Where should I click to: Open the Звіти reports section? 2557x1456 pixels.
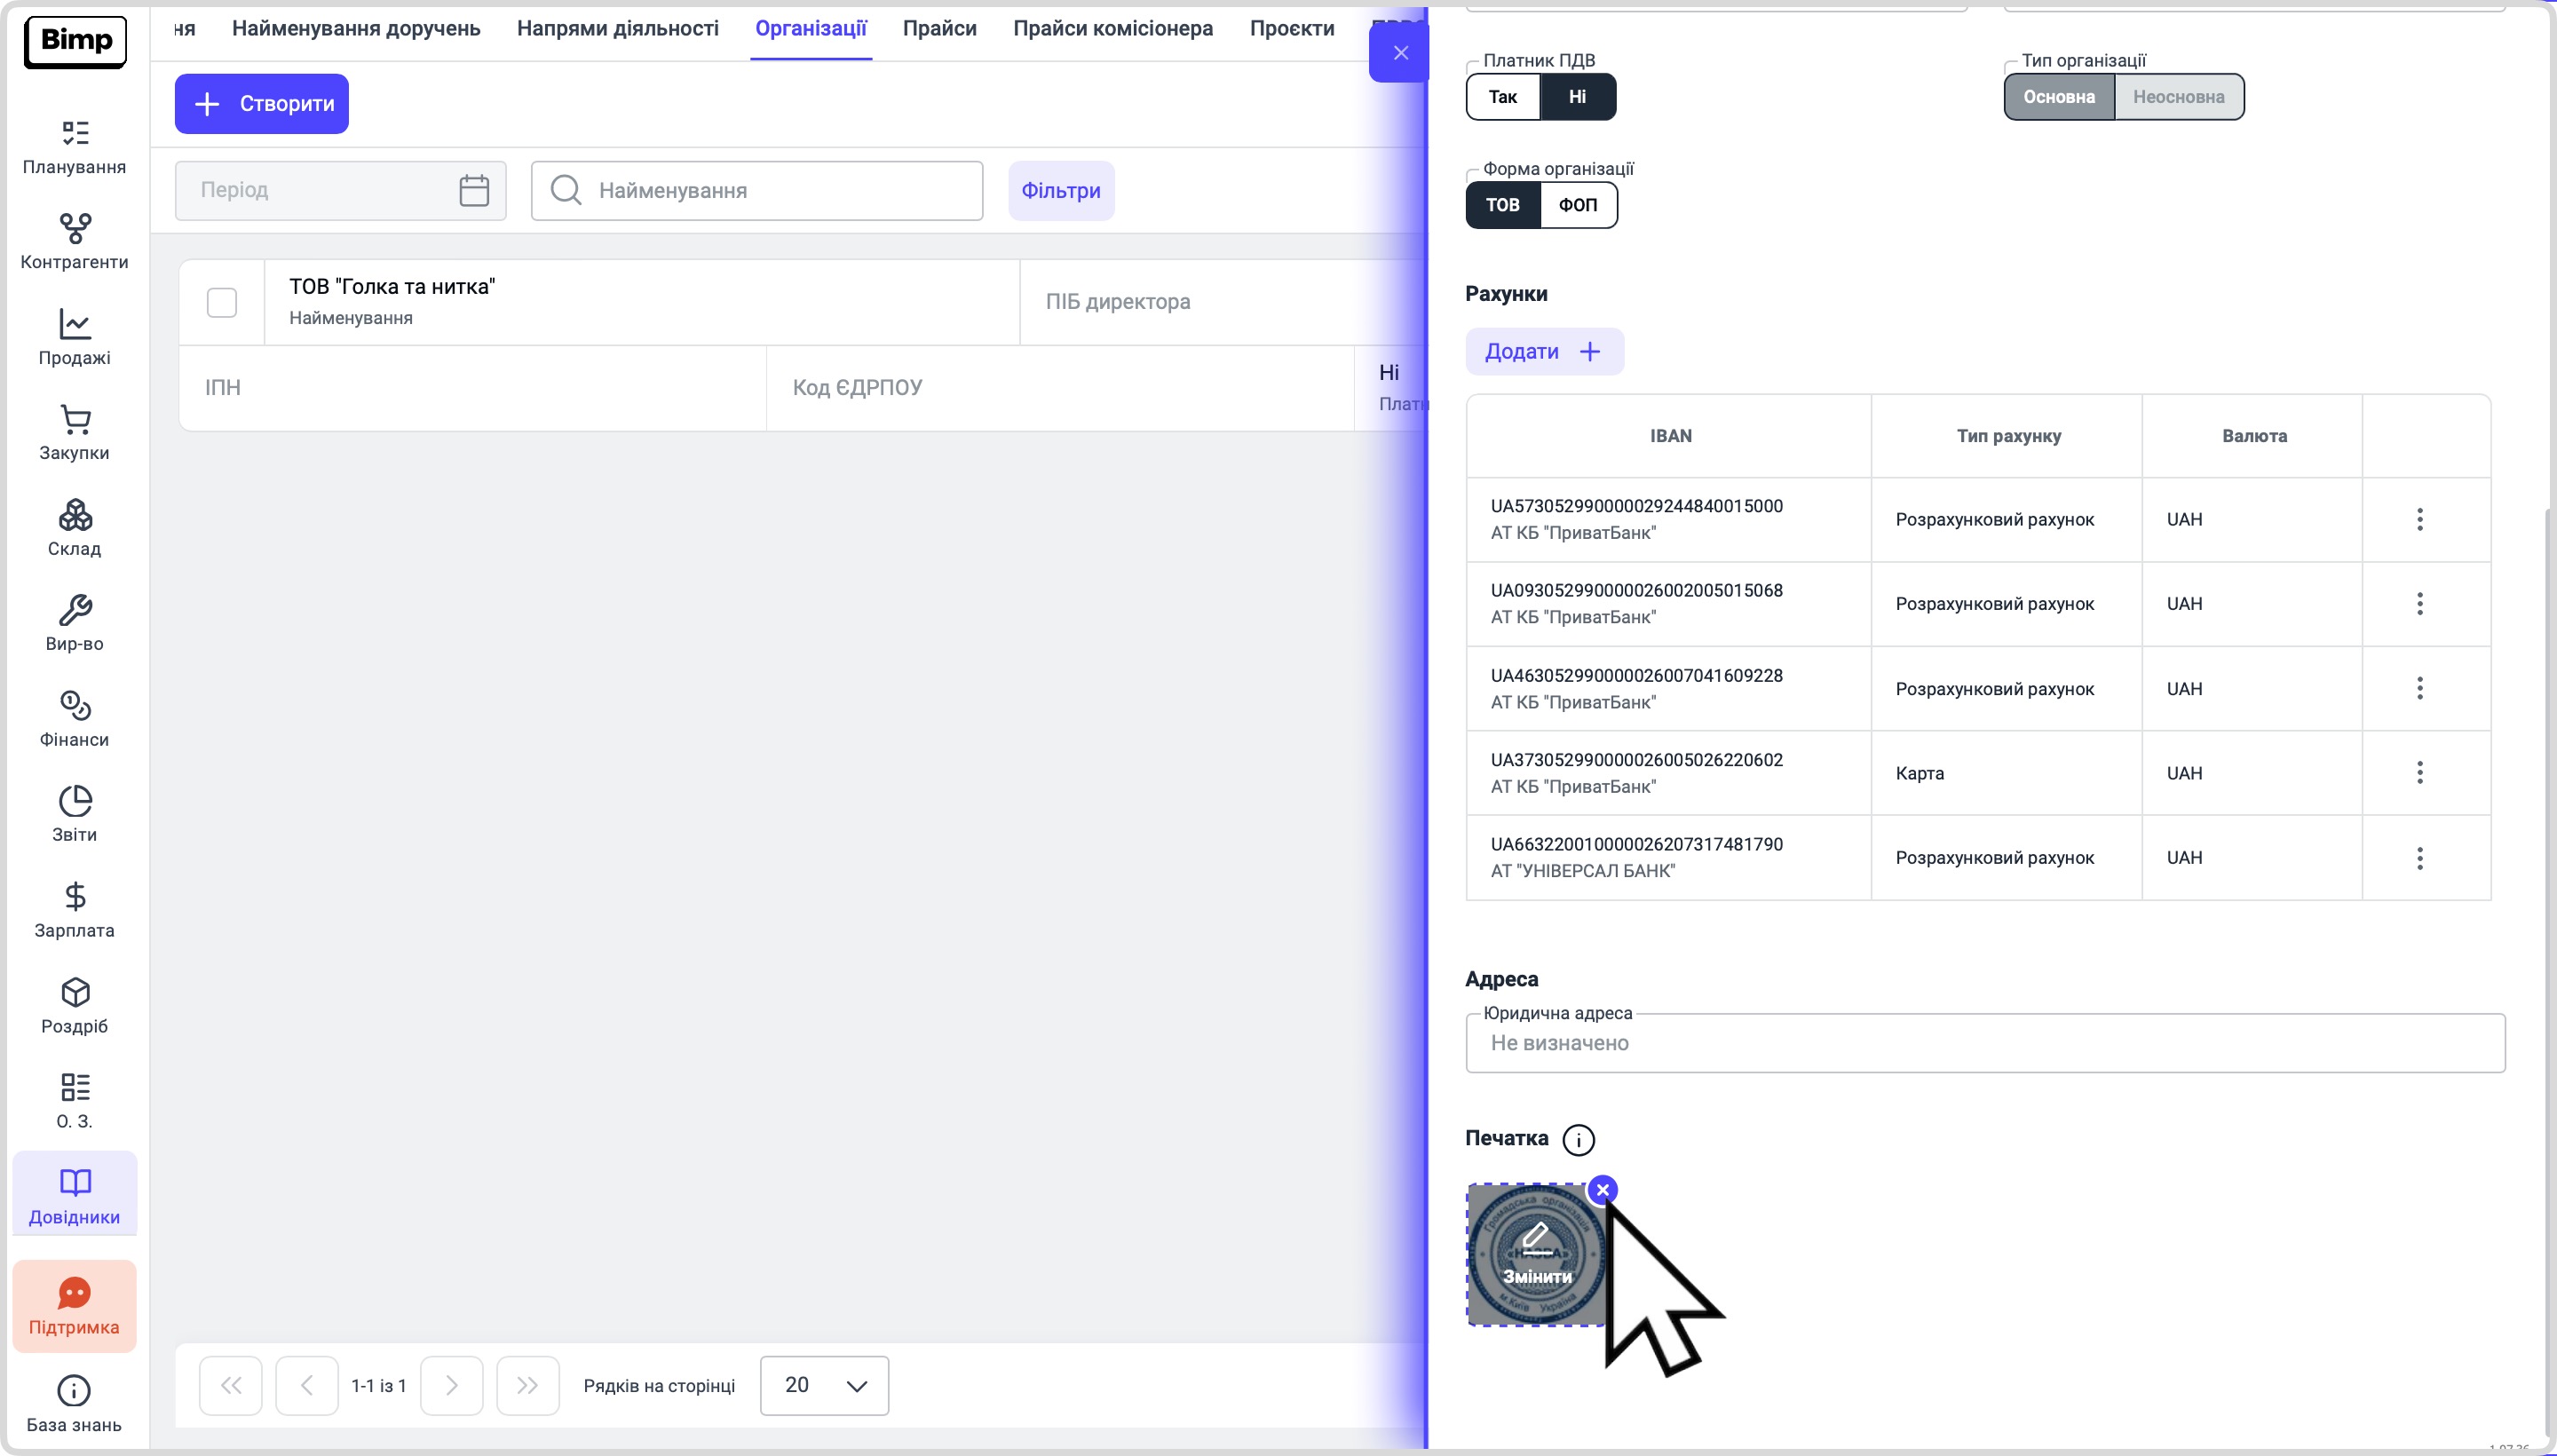74,816
